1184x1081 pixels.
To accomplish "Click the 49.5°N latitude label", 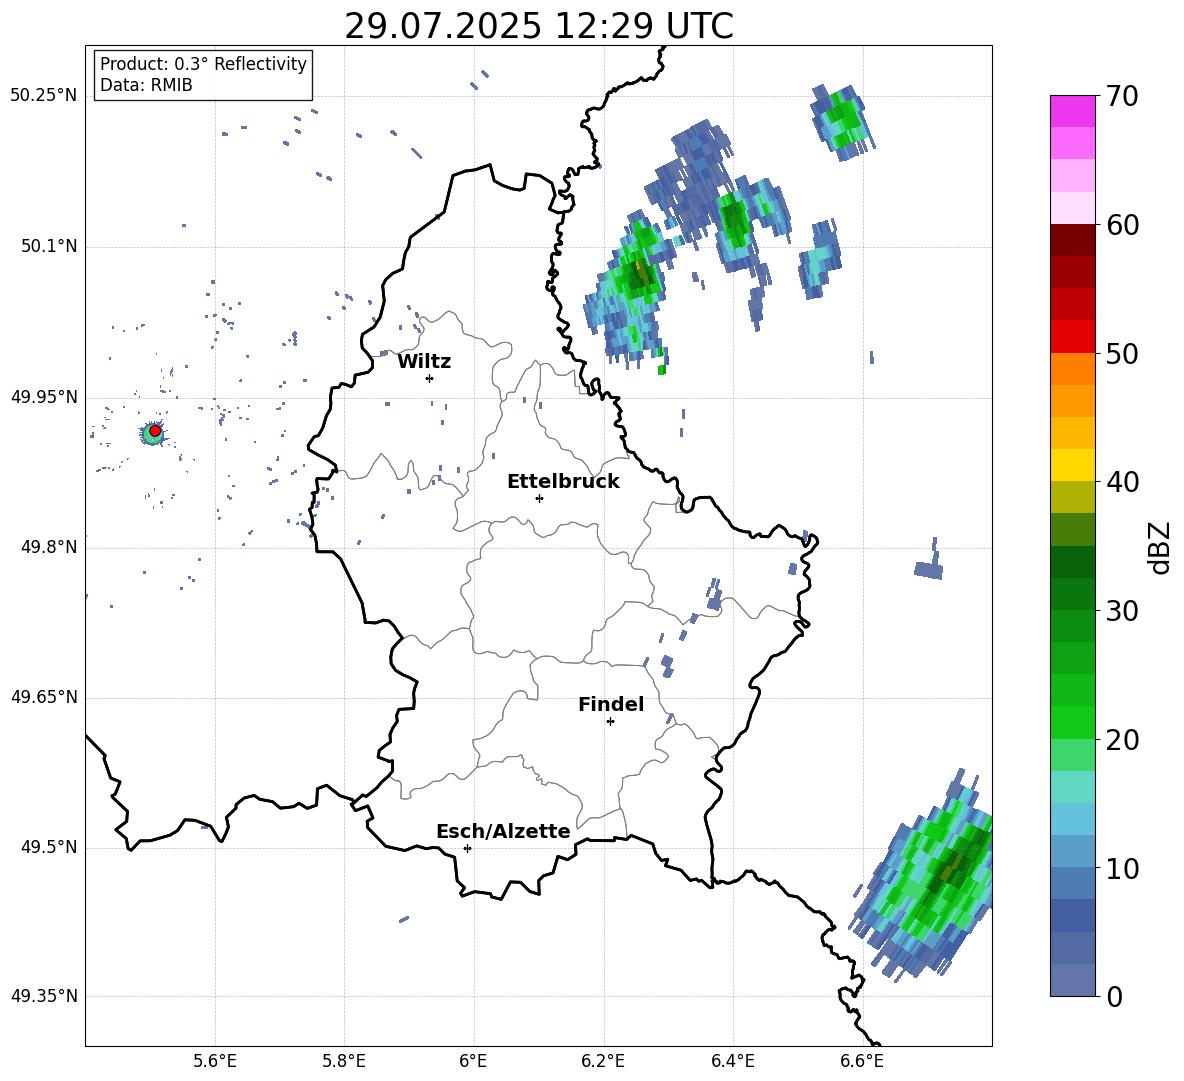I will click(x=48, y=847).
